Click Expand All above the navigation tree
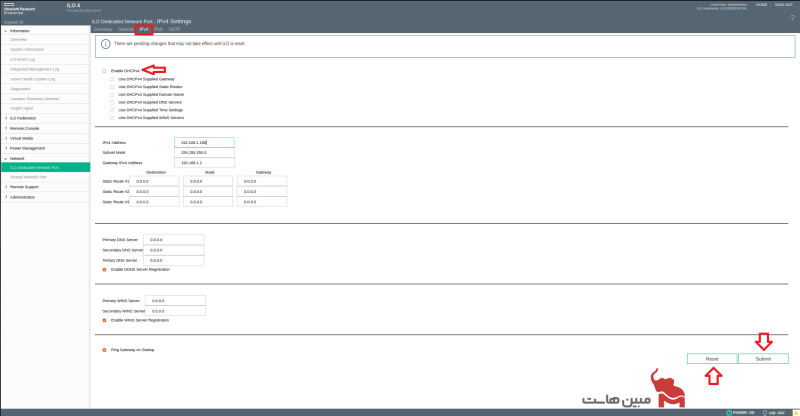Image resolution: width=800 pixels, height=416 pixels. coord(14,22)
